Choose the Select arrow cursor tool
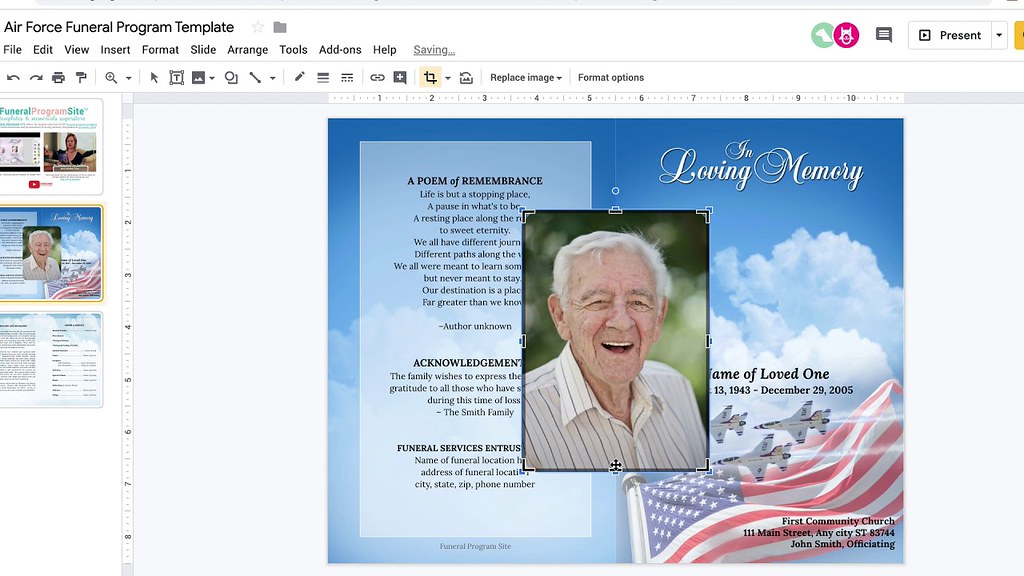The height and width of the screenshot is (576, 1024). [x=154, y=78]
